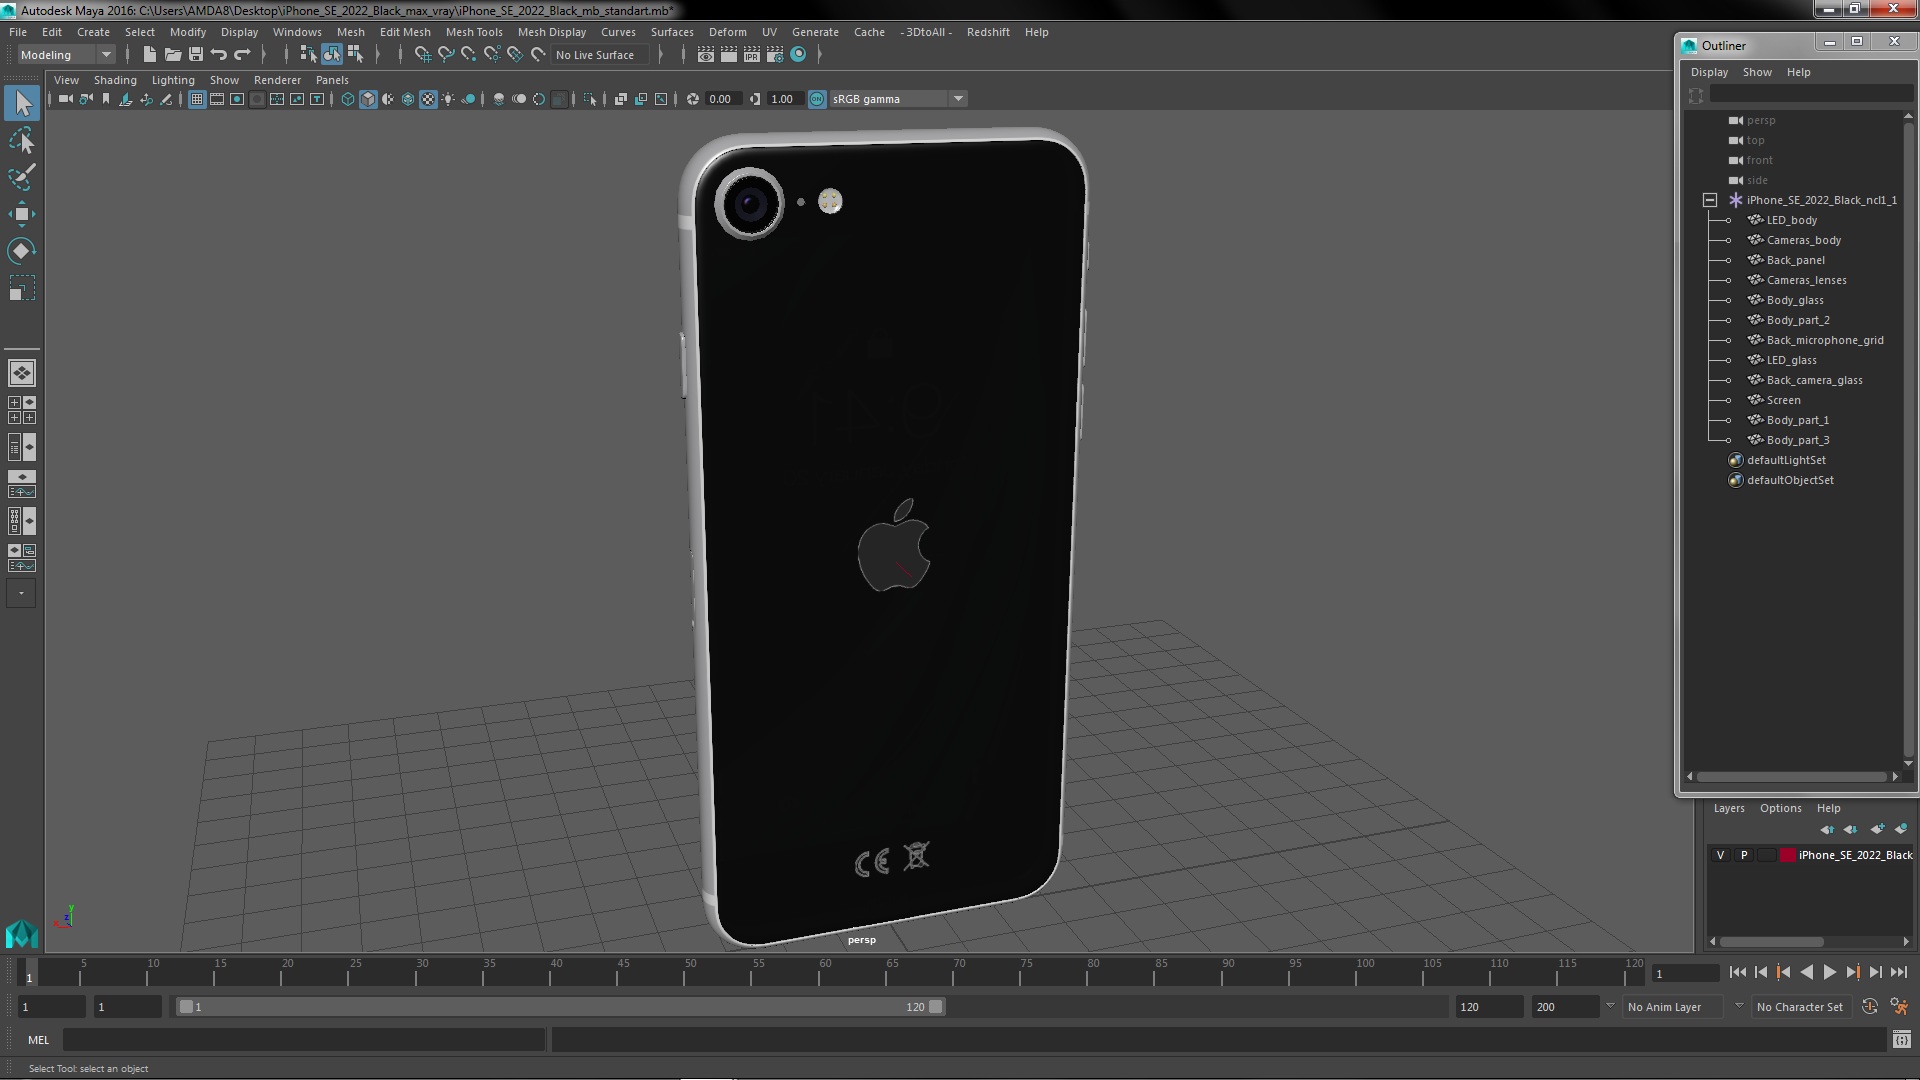
Task: Redo the last action
Action: [242, 55]
